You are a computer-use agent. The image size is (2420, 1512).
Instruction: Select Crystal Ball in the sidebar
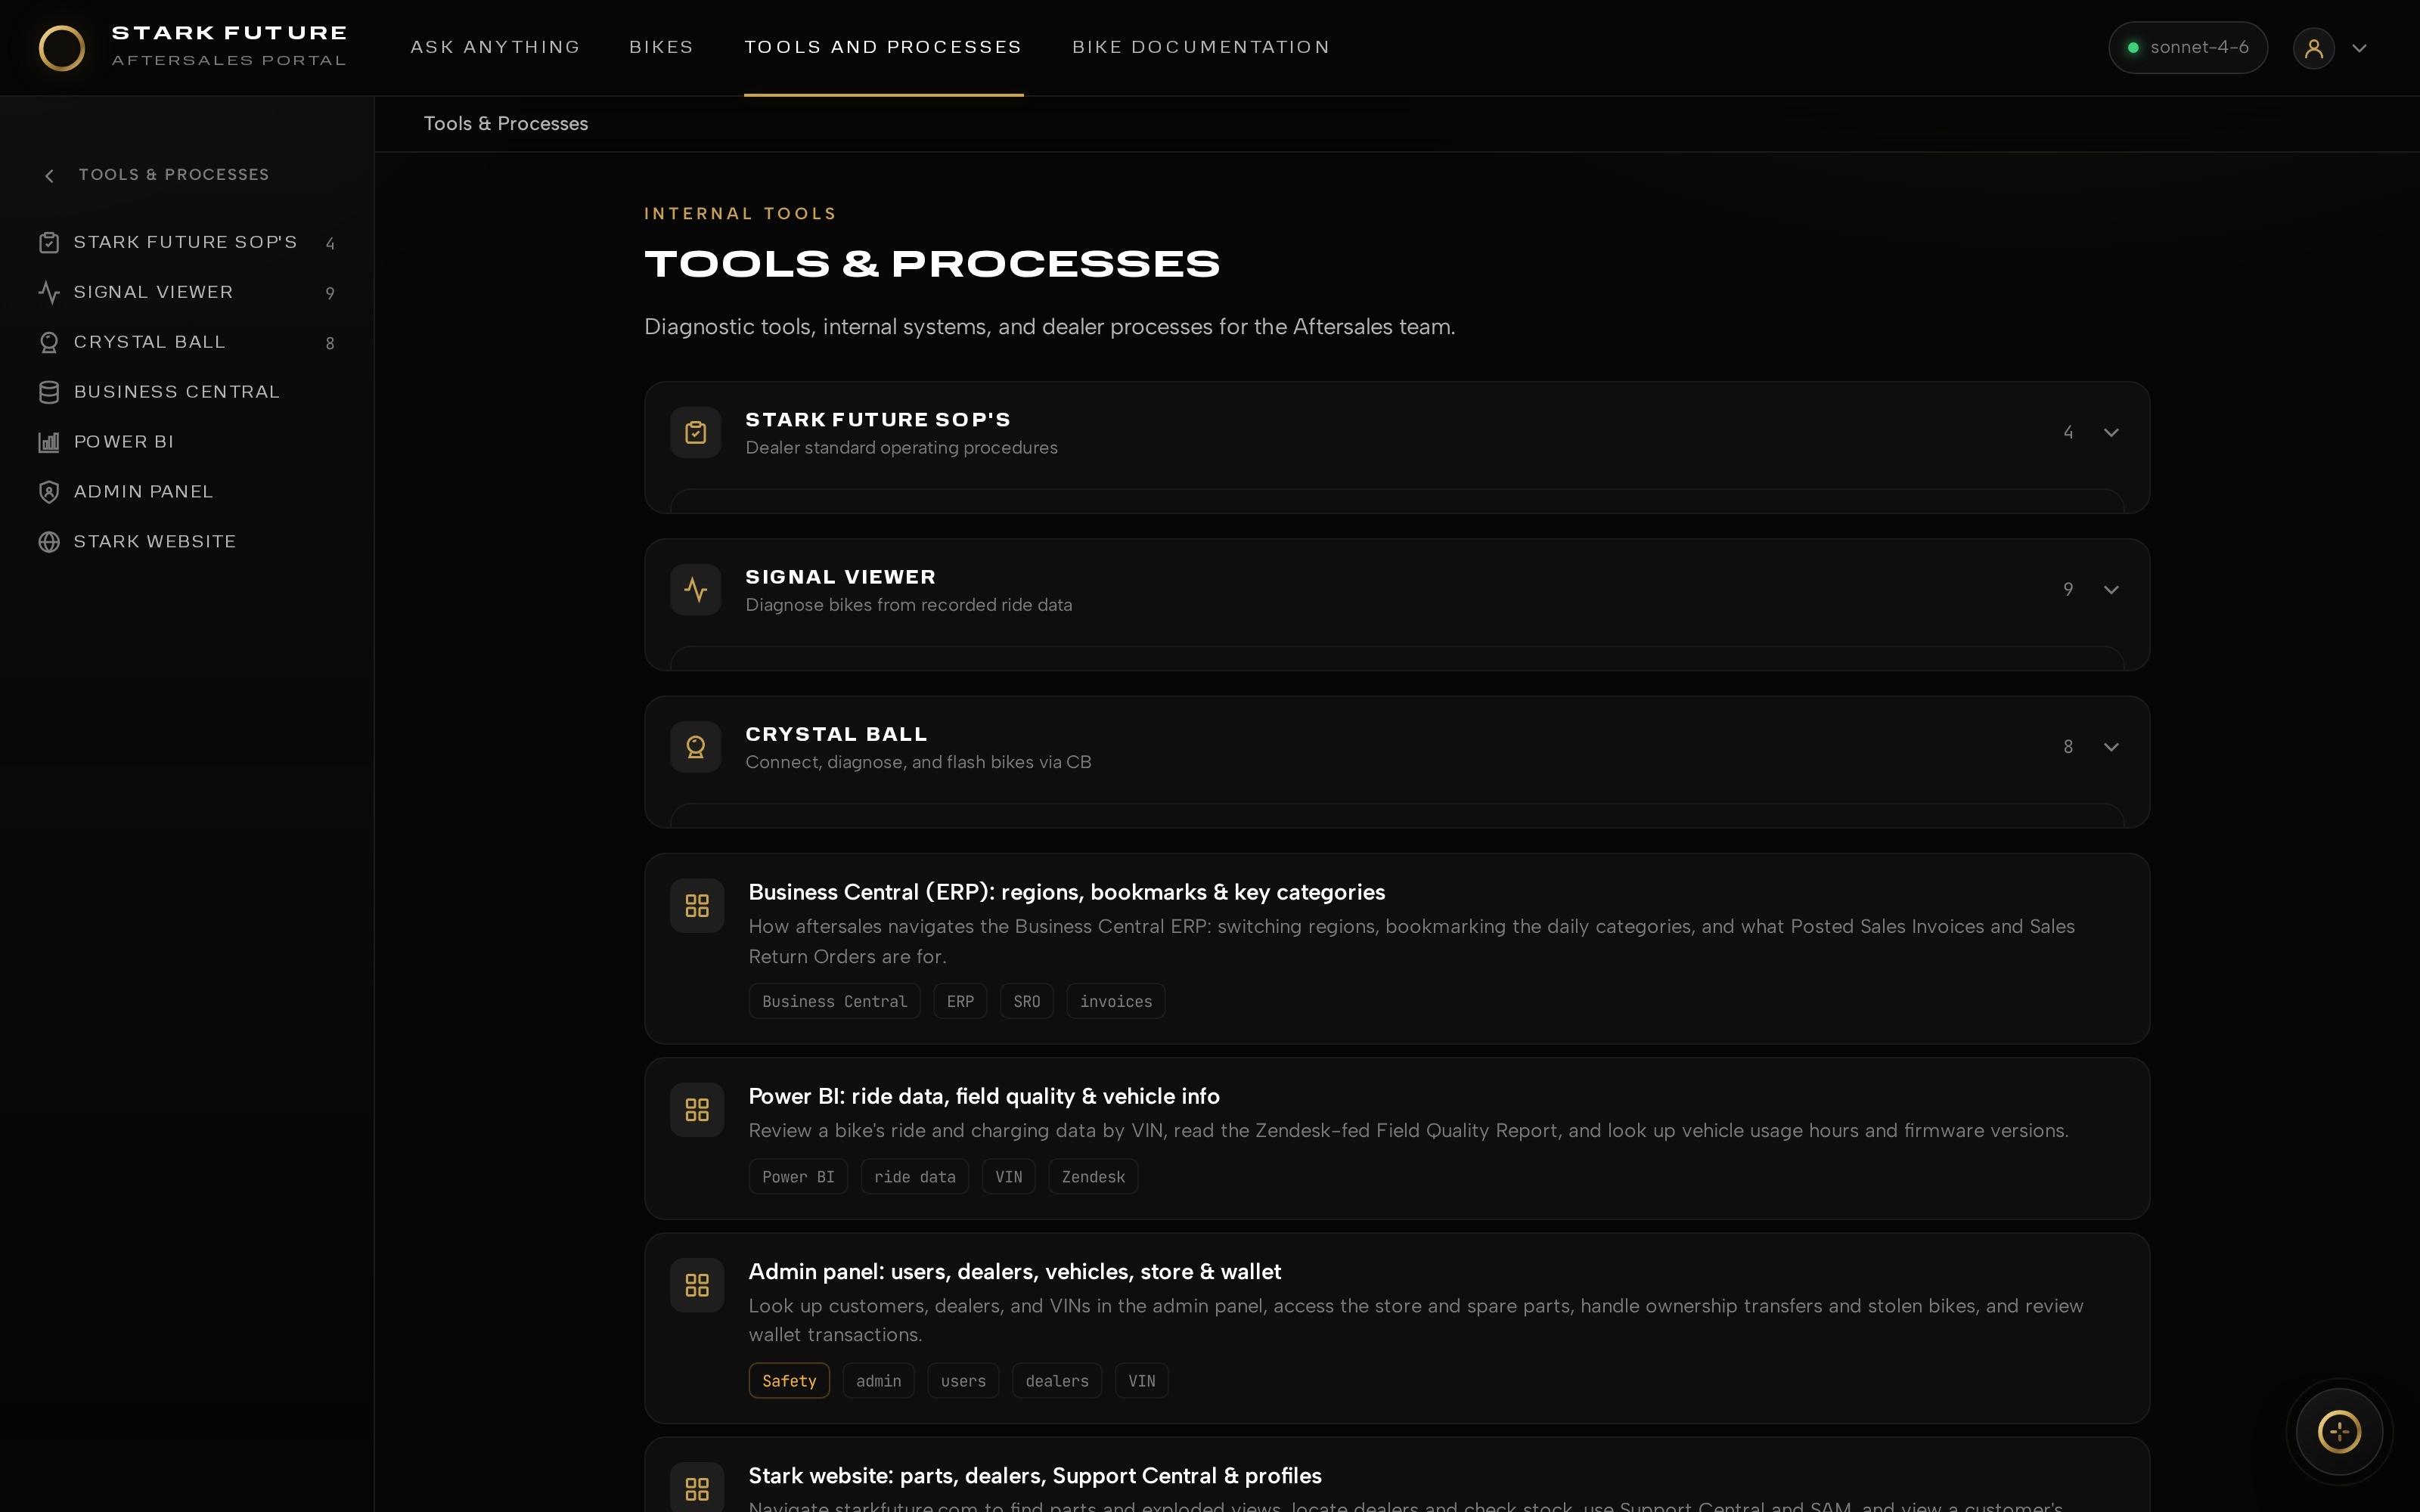point(187,342)
